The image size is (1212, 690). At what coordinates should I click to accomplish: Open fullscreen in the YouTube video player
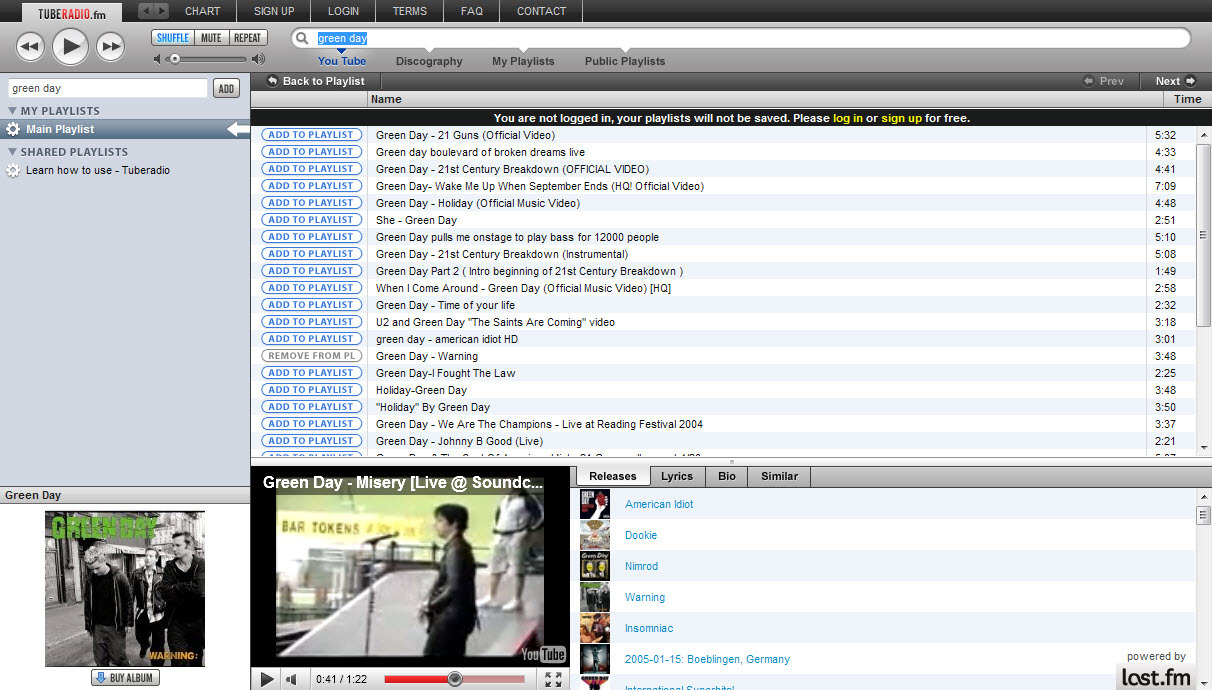[553, 679]
